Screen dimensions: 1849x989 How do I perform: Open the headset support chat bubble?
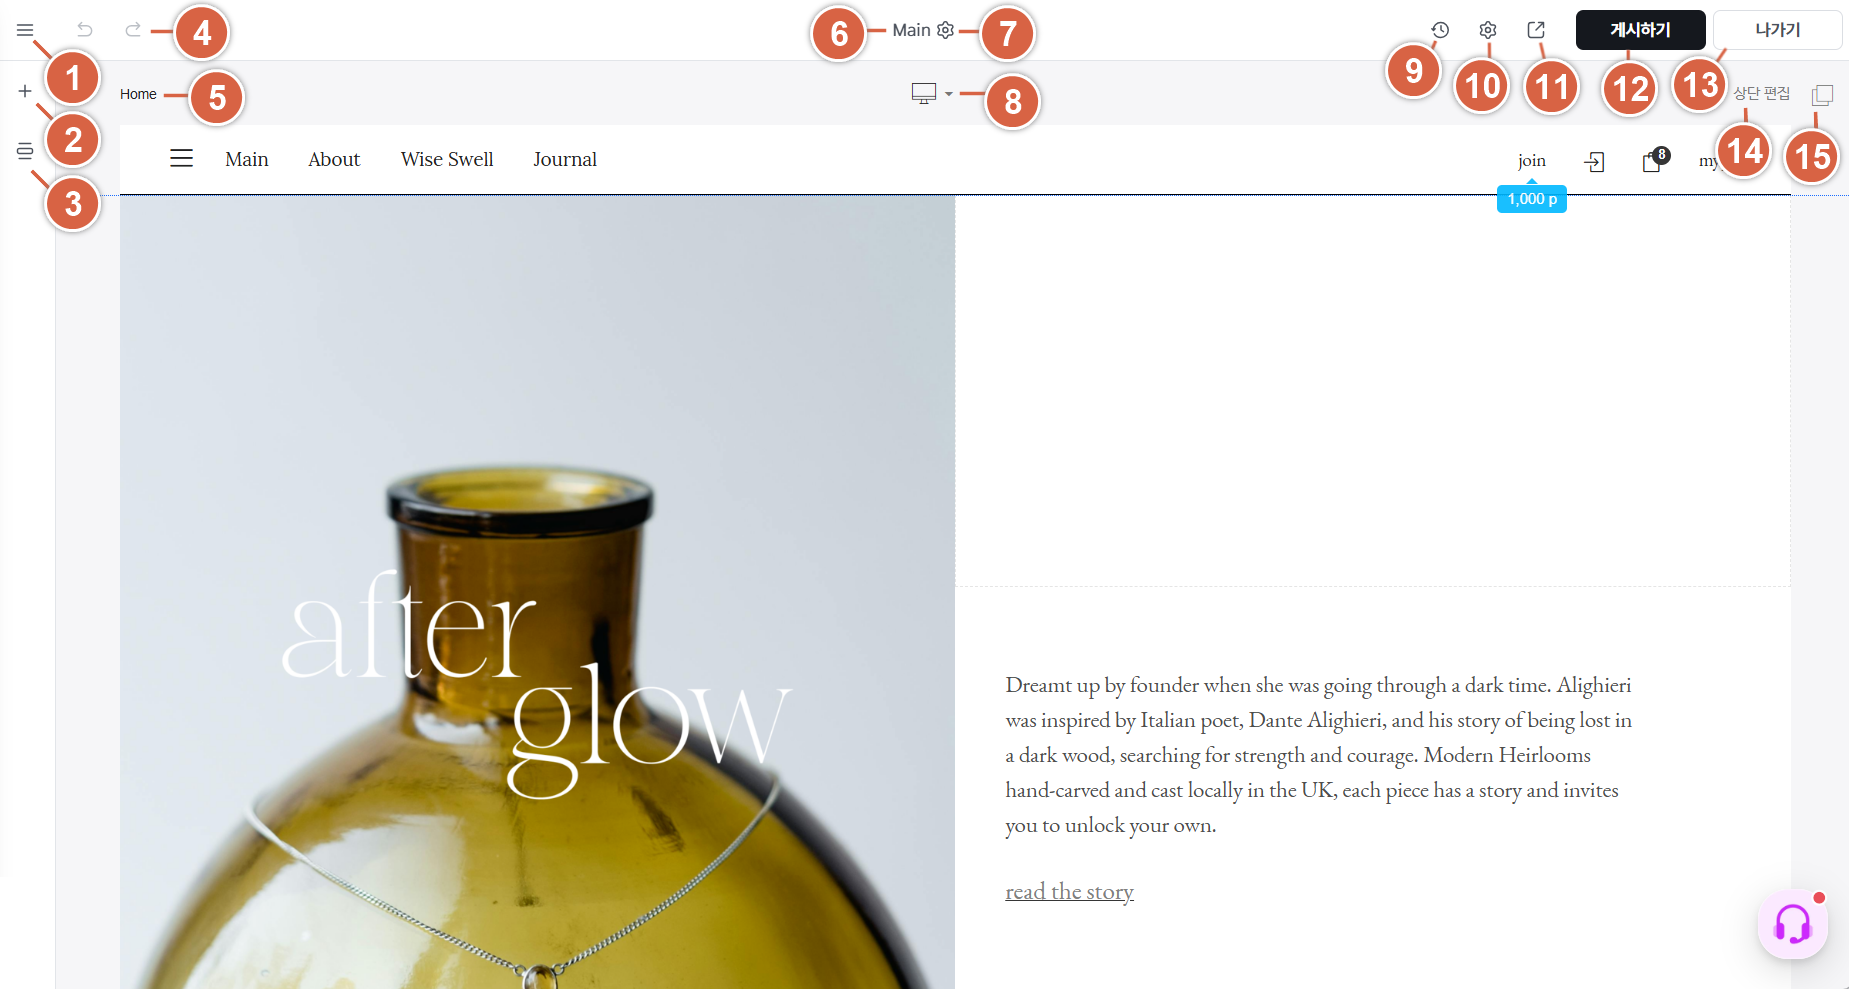coord(1792,924)
